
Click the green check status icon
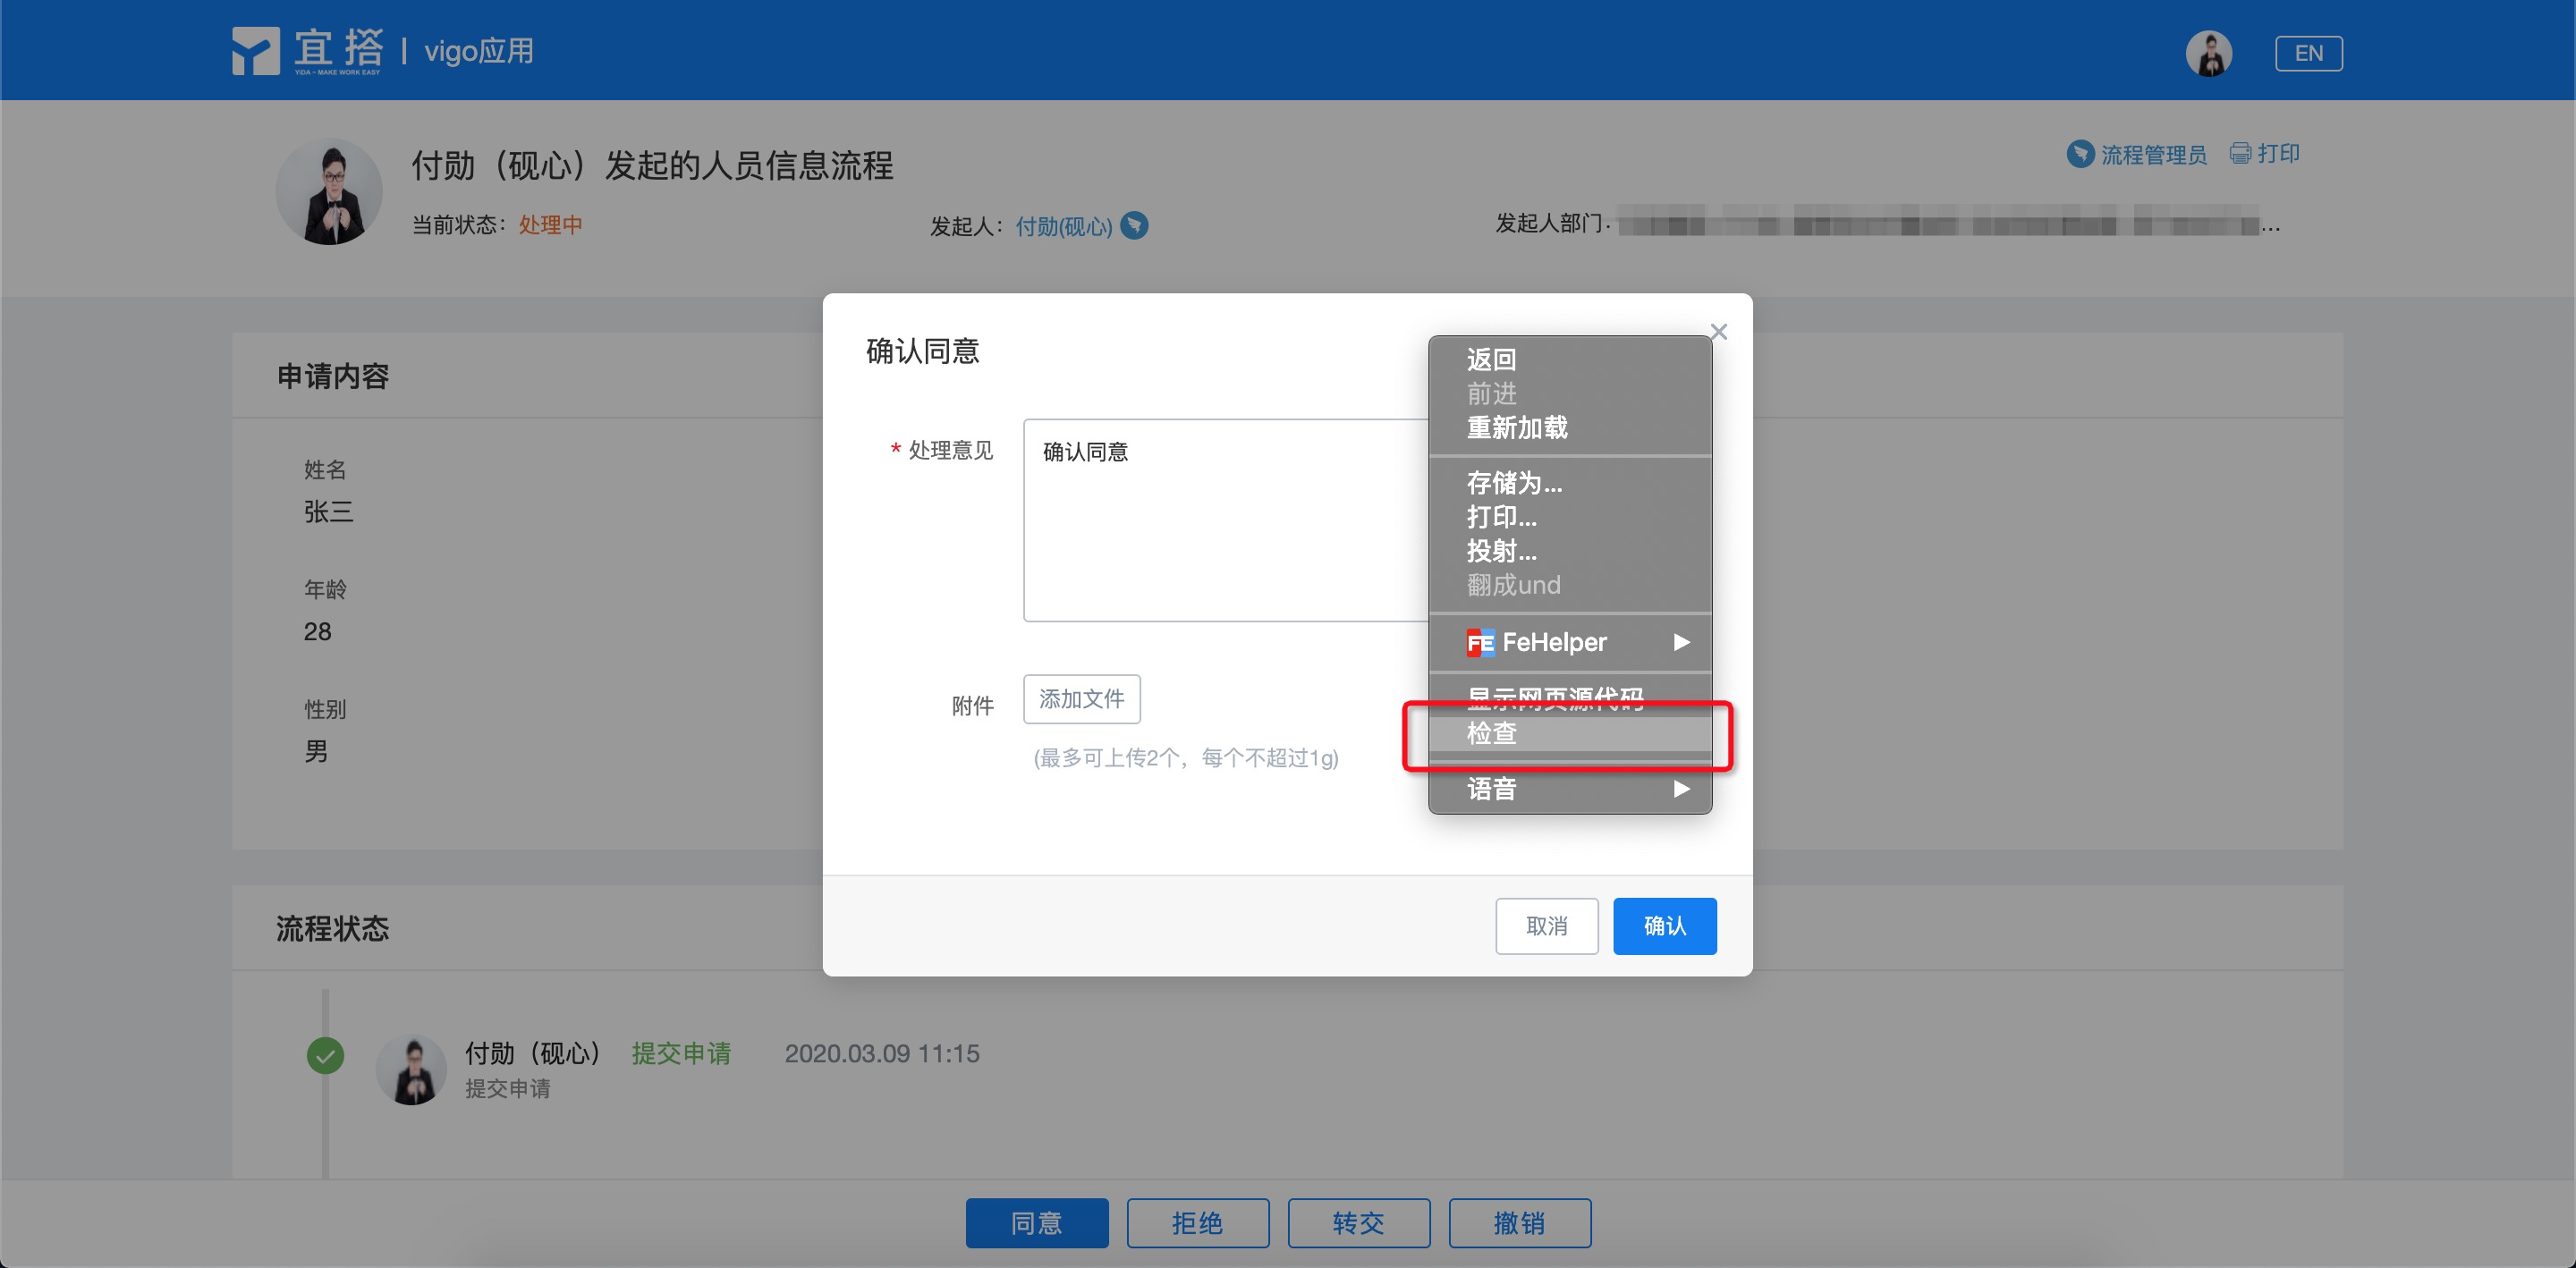[x=325, y=1055]
